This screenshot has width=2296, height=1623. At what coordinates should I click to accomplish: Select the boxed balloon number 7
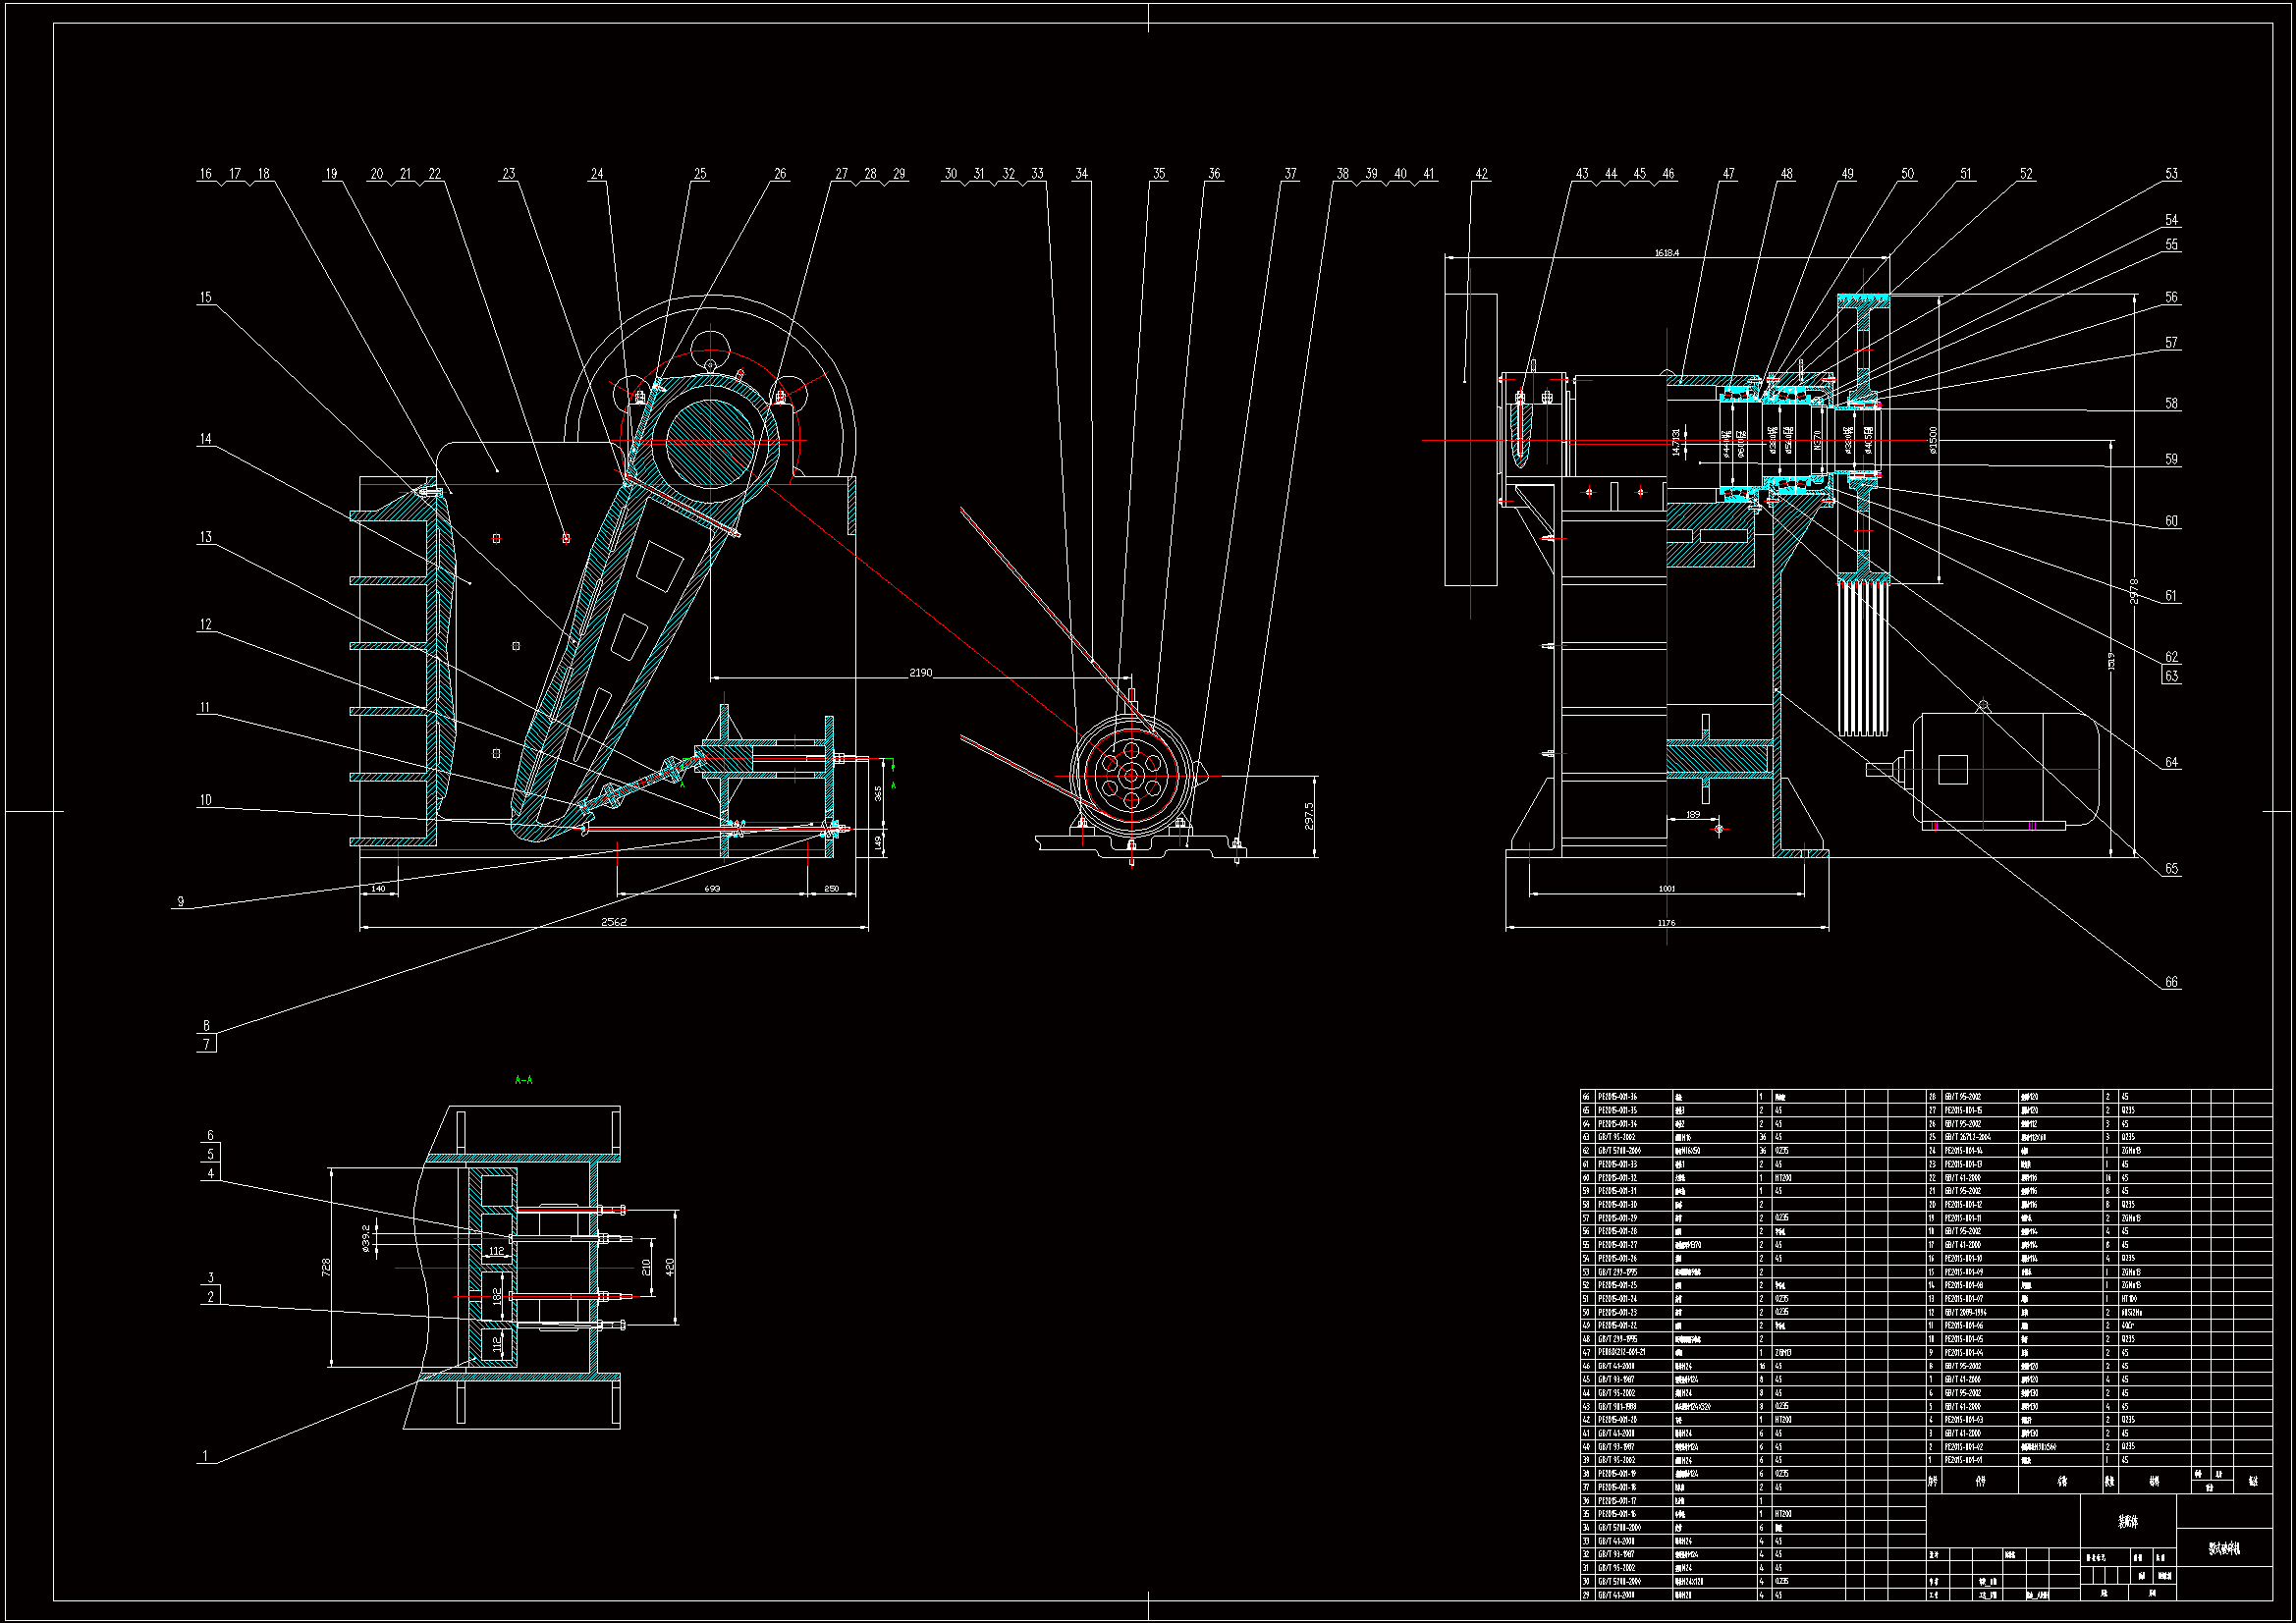tap(206, 1044)
